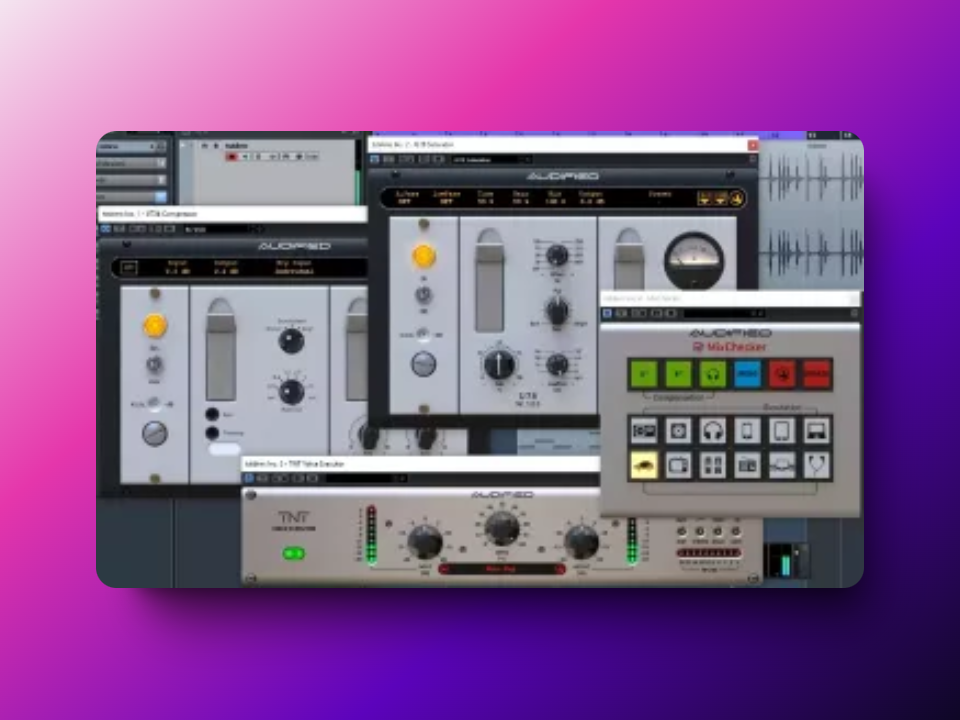Viewport: 960px width, 720px height.
Task: Click the round preset icon in Saturator display
Action: point(737,198)
